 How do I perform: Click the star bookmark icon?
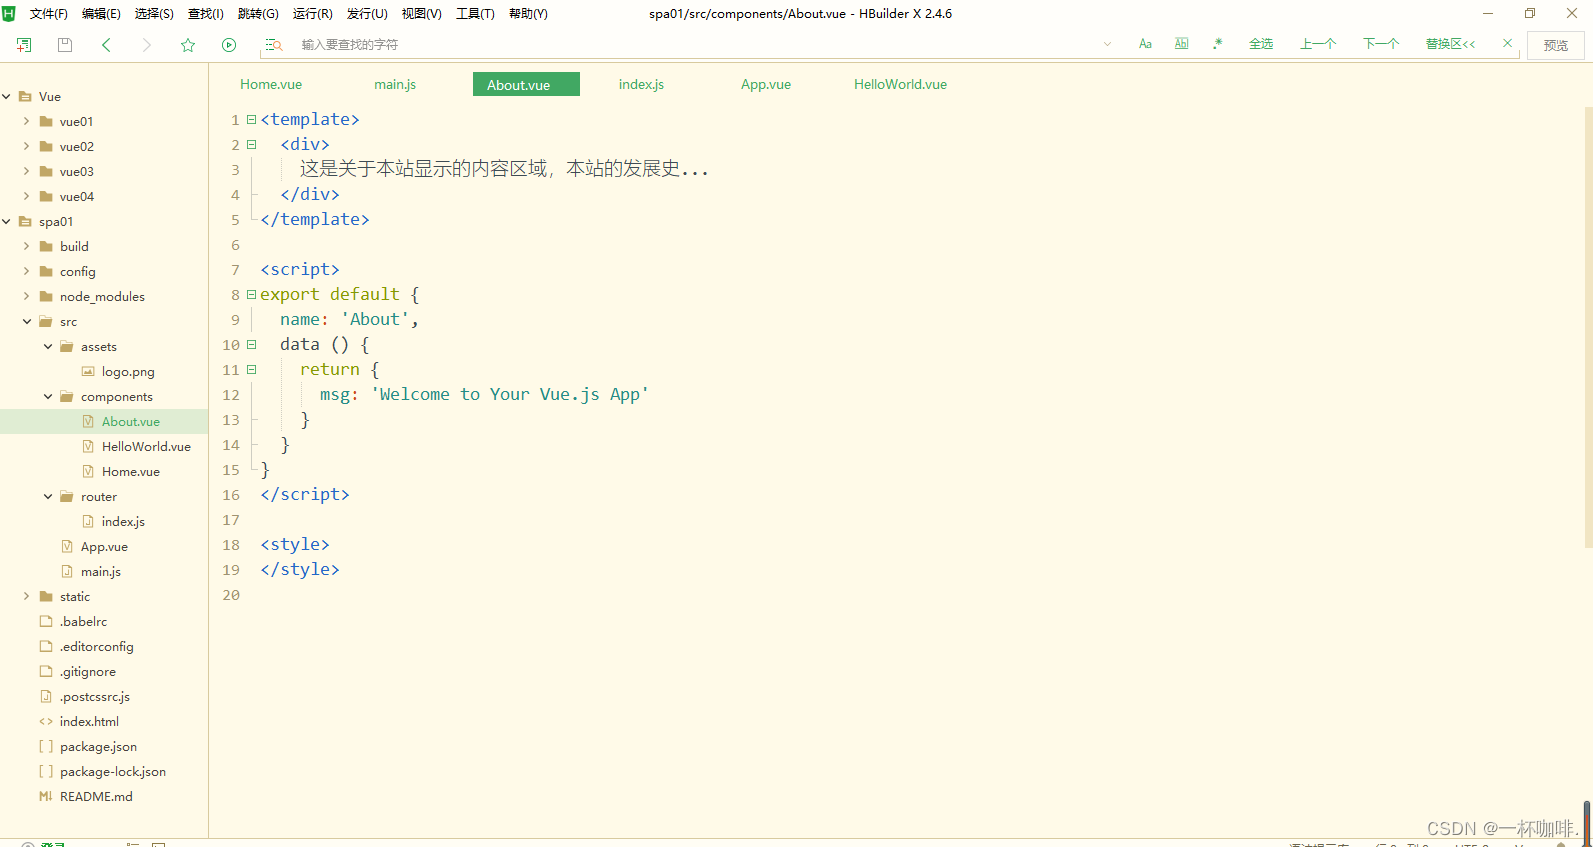(188, 45)
